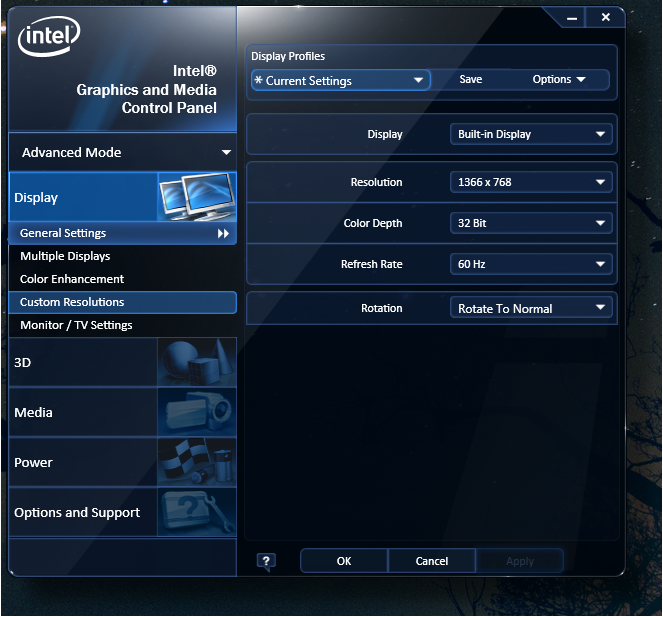
Task: Expand the Advanced Mode dropdown
Action: pyautogui.click(x=123, y=152)
